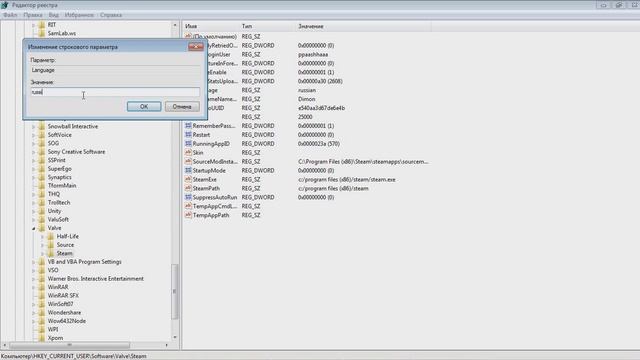
Task: Click the Snowball Interactive folder icon
Action: [x=42, y=126]
